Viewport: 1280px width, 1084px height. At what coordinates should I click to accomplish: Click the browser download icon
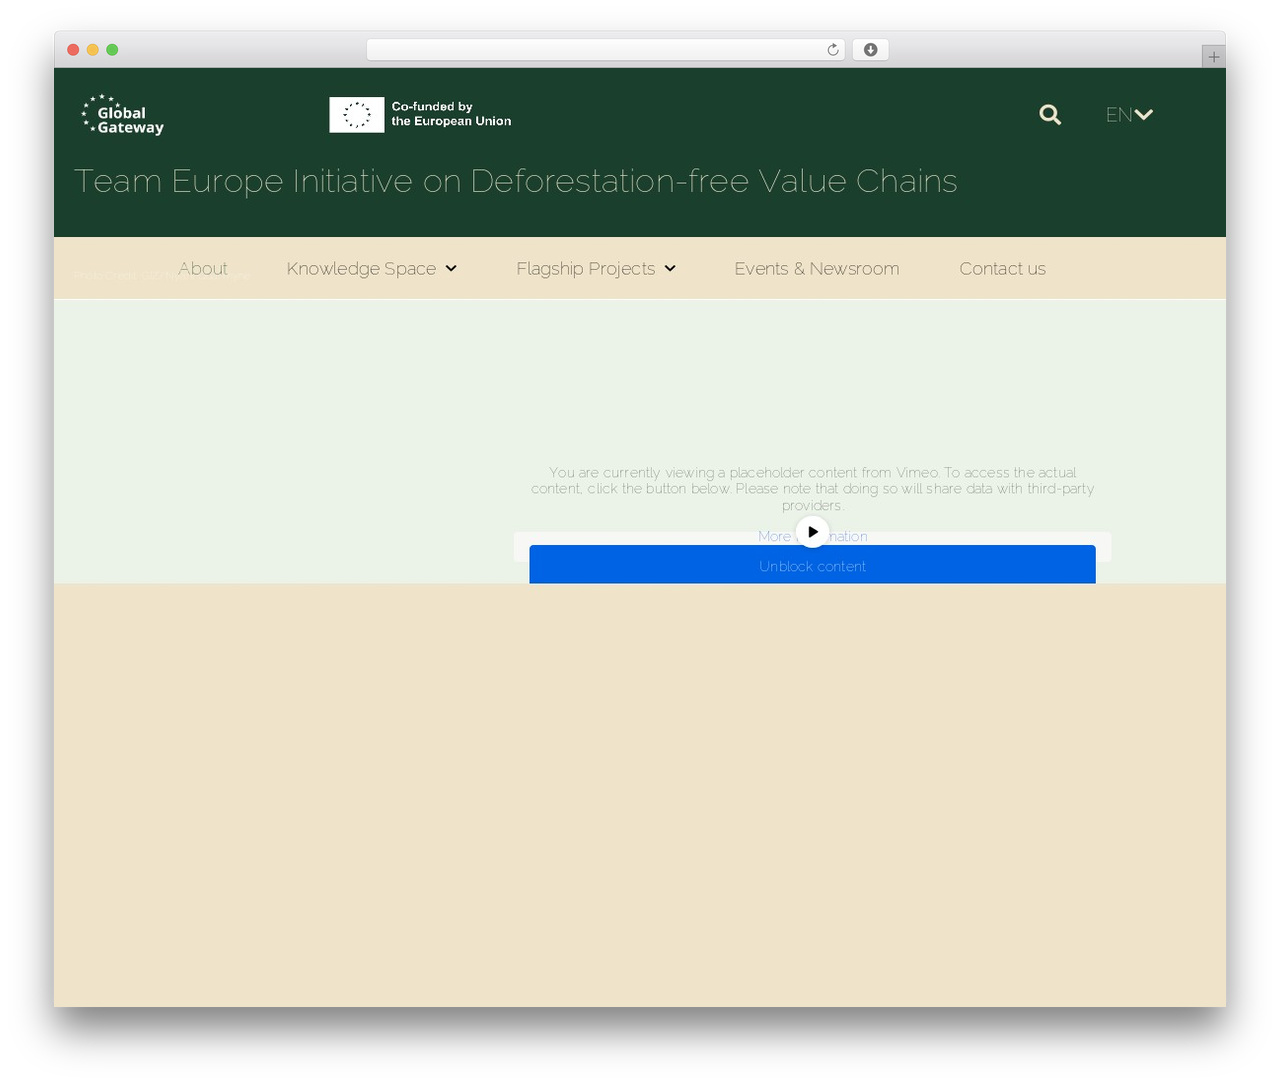coord(870,50)
